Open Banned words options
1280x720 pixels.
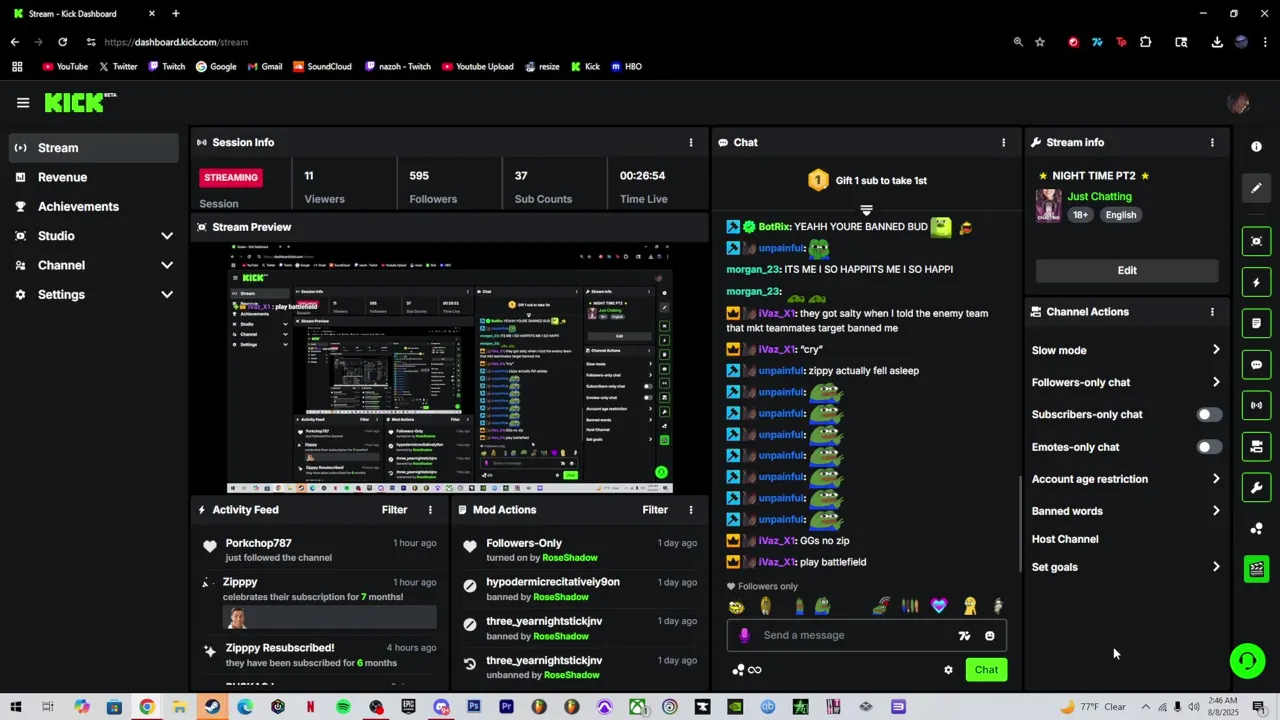pos(1126,511)
